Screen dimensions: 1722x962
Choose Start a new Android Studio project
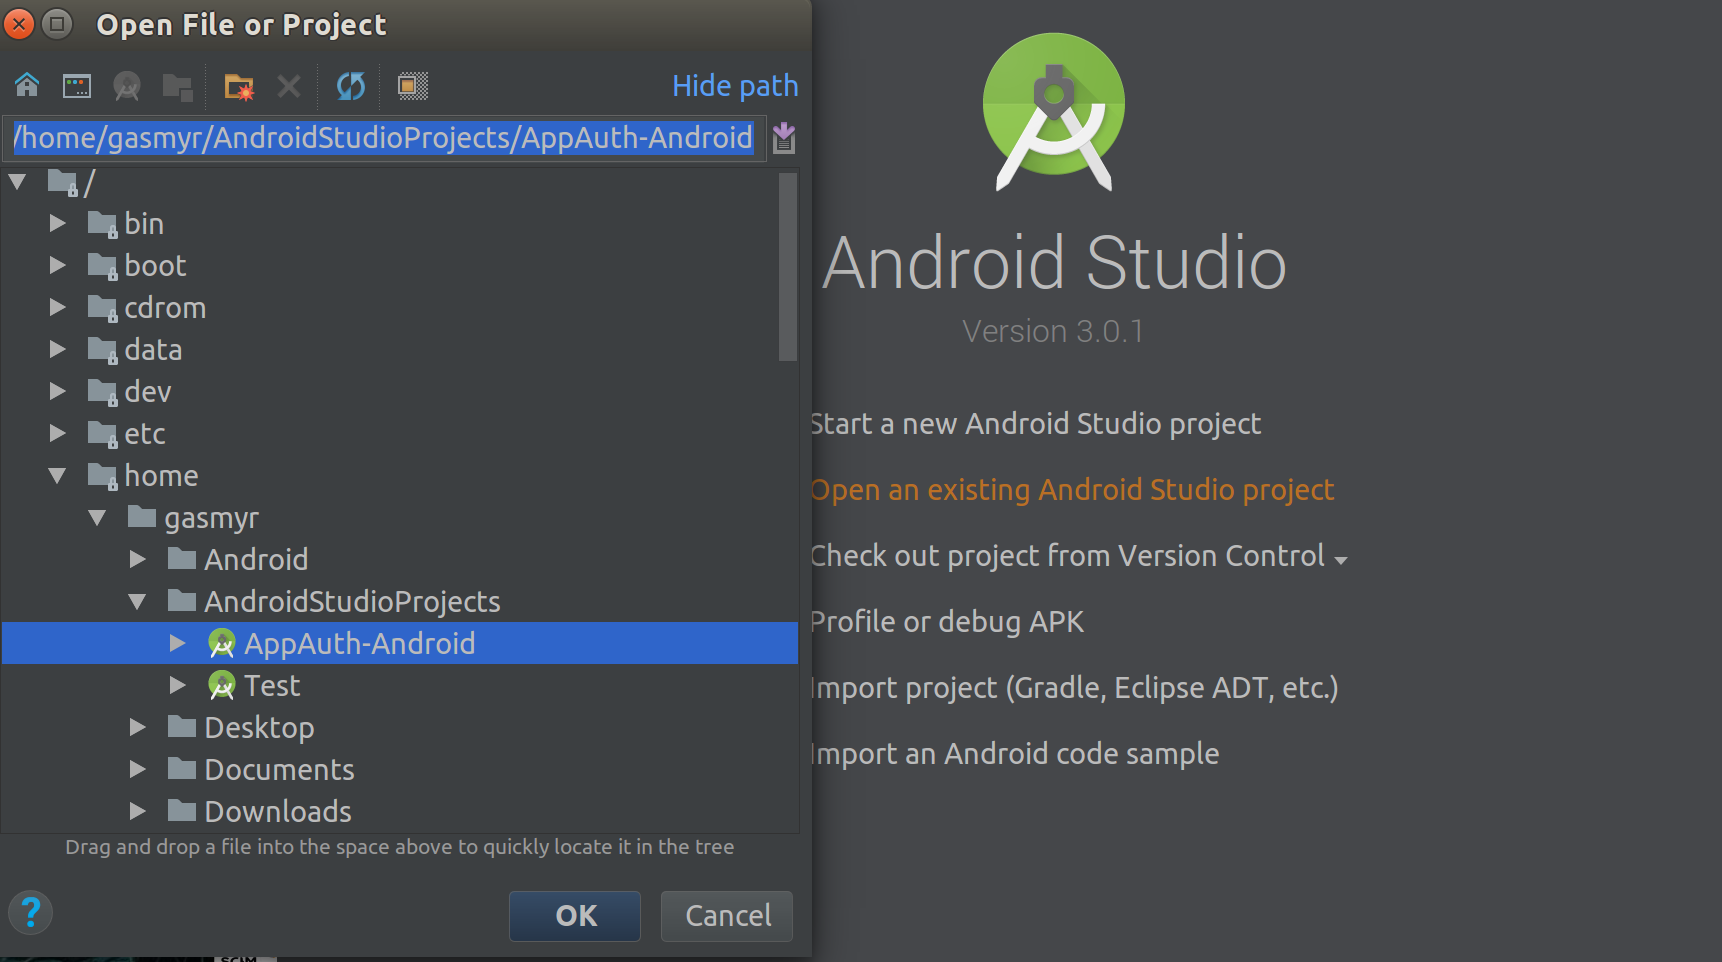pyautogui.click(x=1035, y=424)
